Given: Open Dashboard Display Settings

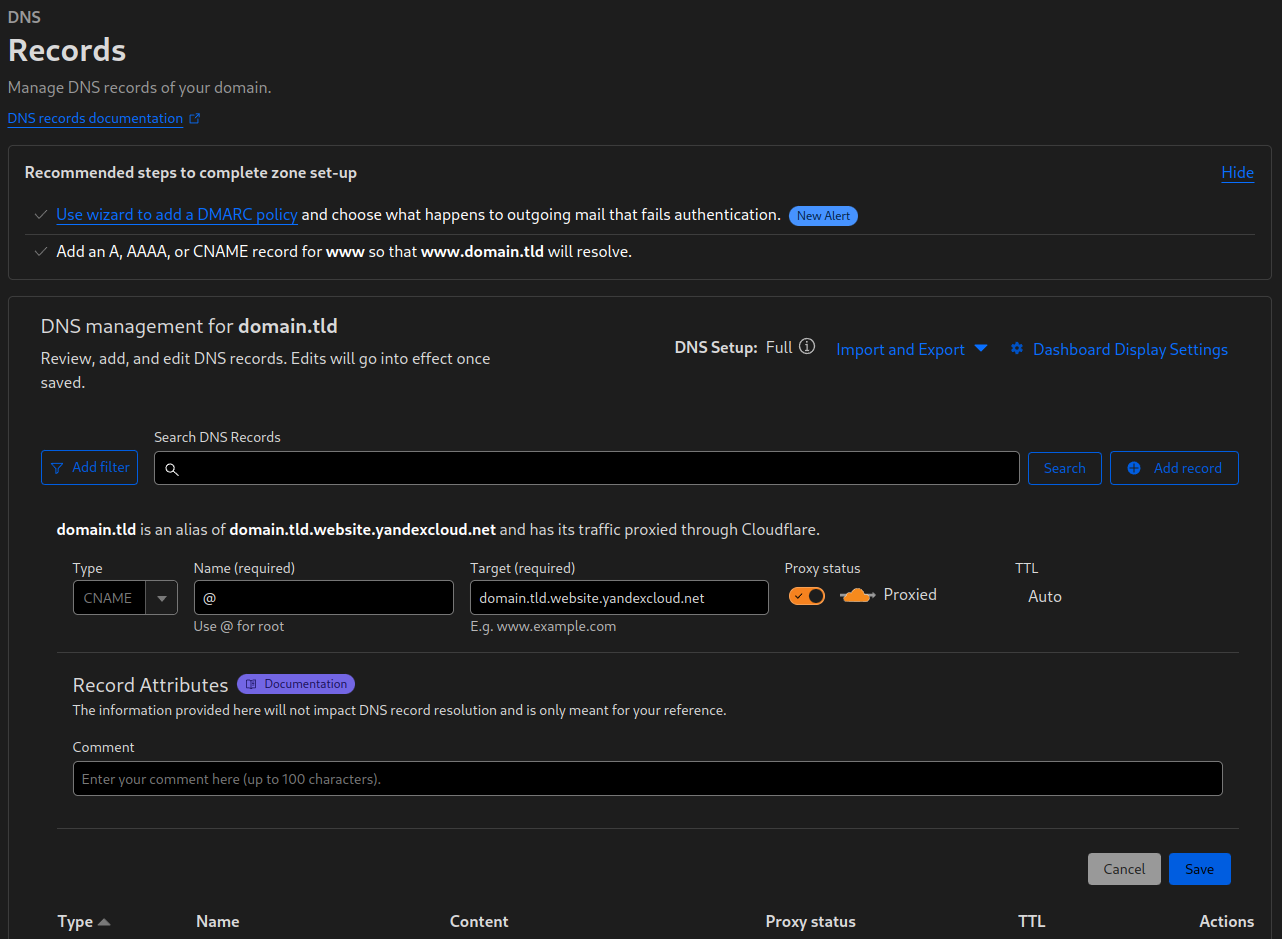Looking at the screenshot, I should click(1119, 349).
